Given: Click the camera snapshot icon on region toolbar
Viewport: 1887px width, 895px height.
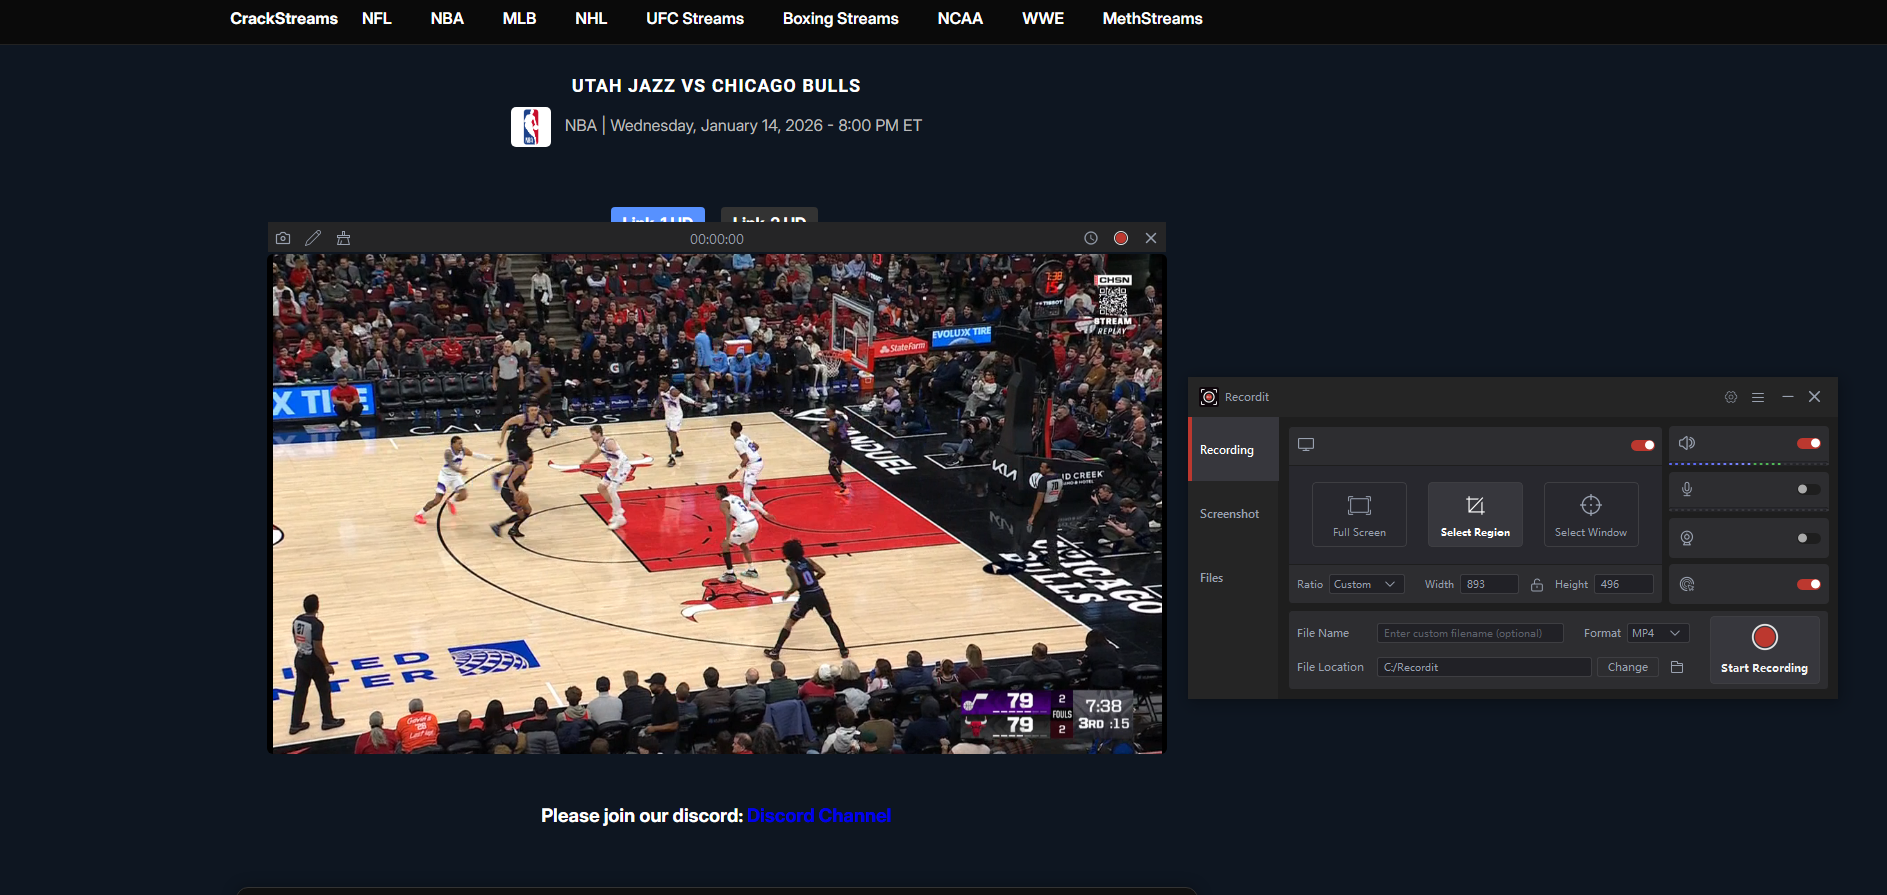Looking at the screenshot, I should click(x=283, y=238).
